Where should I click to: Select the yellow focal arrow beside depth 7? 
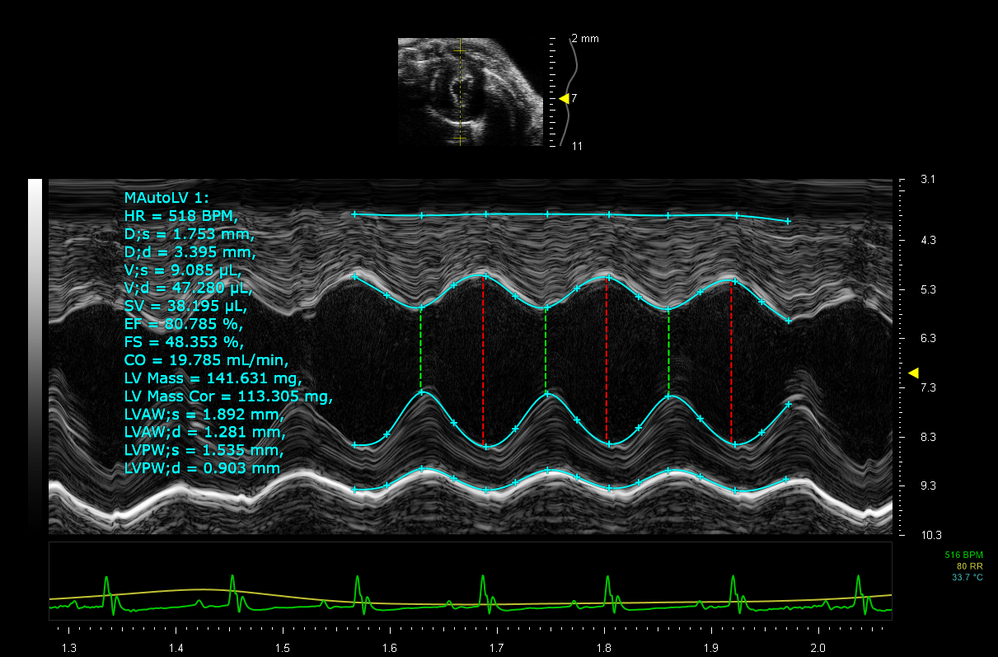coord(564,98)
